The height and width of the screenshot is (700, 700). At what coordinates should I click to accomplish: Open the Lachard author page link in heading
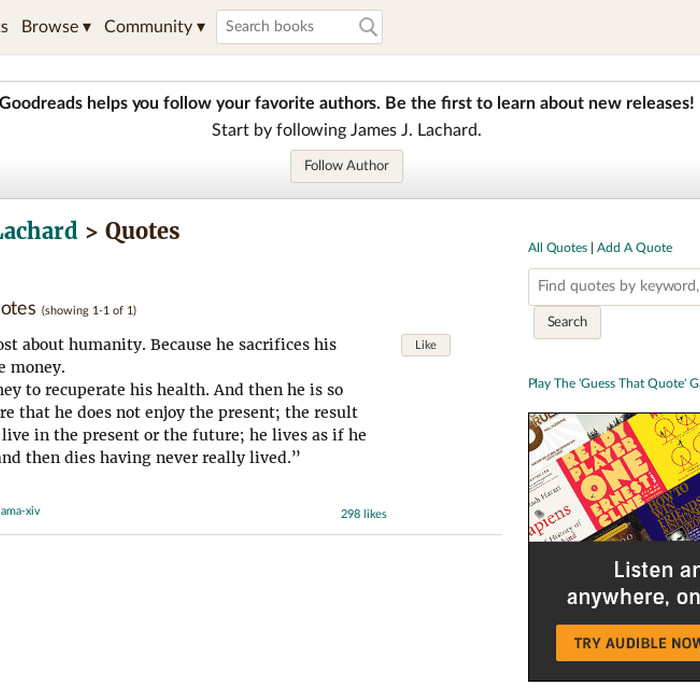[x=38, y=231]
